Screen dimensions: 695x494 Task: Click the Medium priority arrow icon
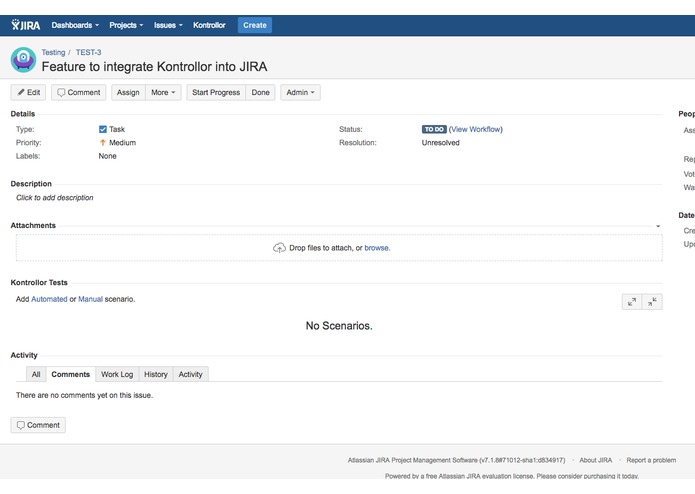103,143
